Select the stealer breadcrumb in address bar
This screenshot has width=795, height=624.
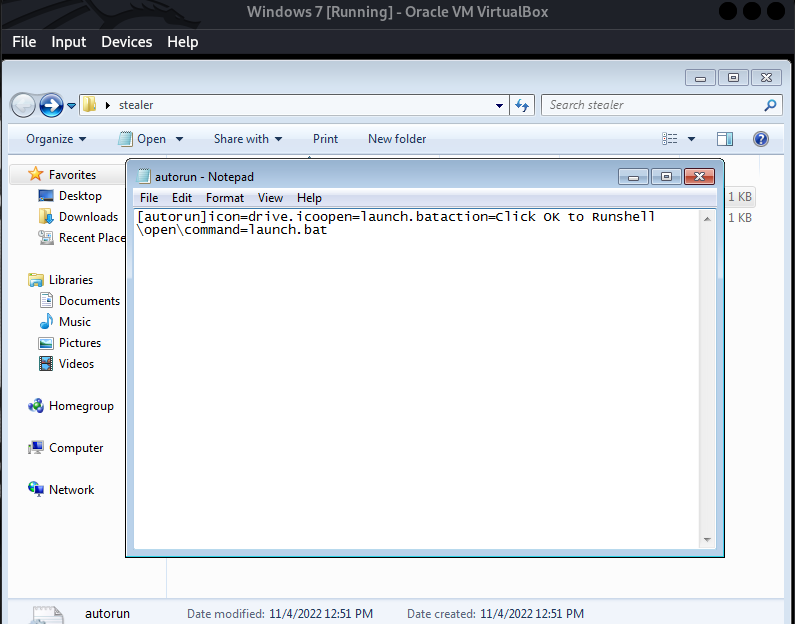136,105
